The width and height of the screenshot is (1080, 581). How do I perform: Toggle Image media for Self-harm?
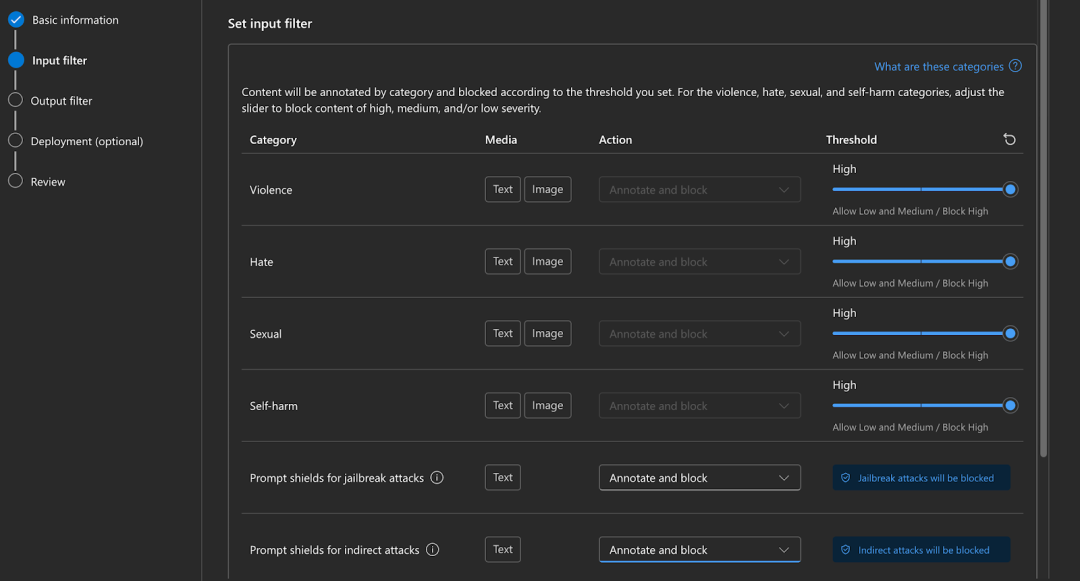pos(547,405)
